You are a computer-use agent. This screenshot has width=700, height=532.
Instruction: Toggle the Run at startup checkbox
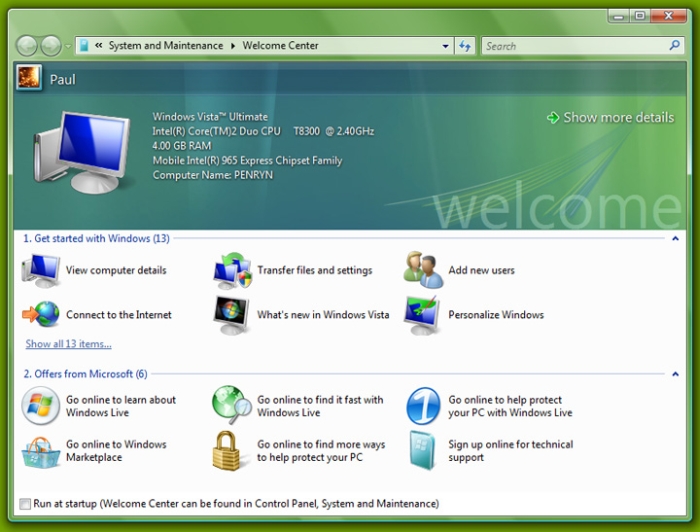pos(25,504)
